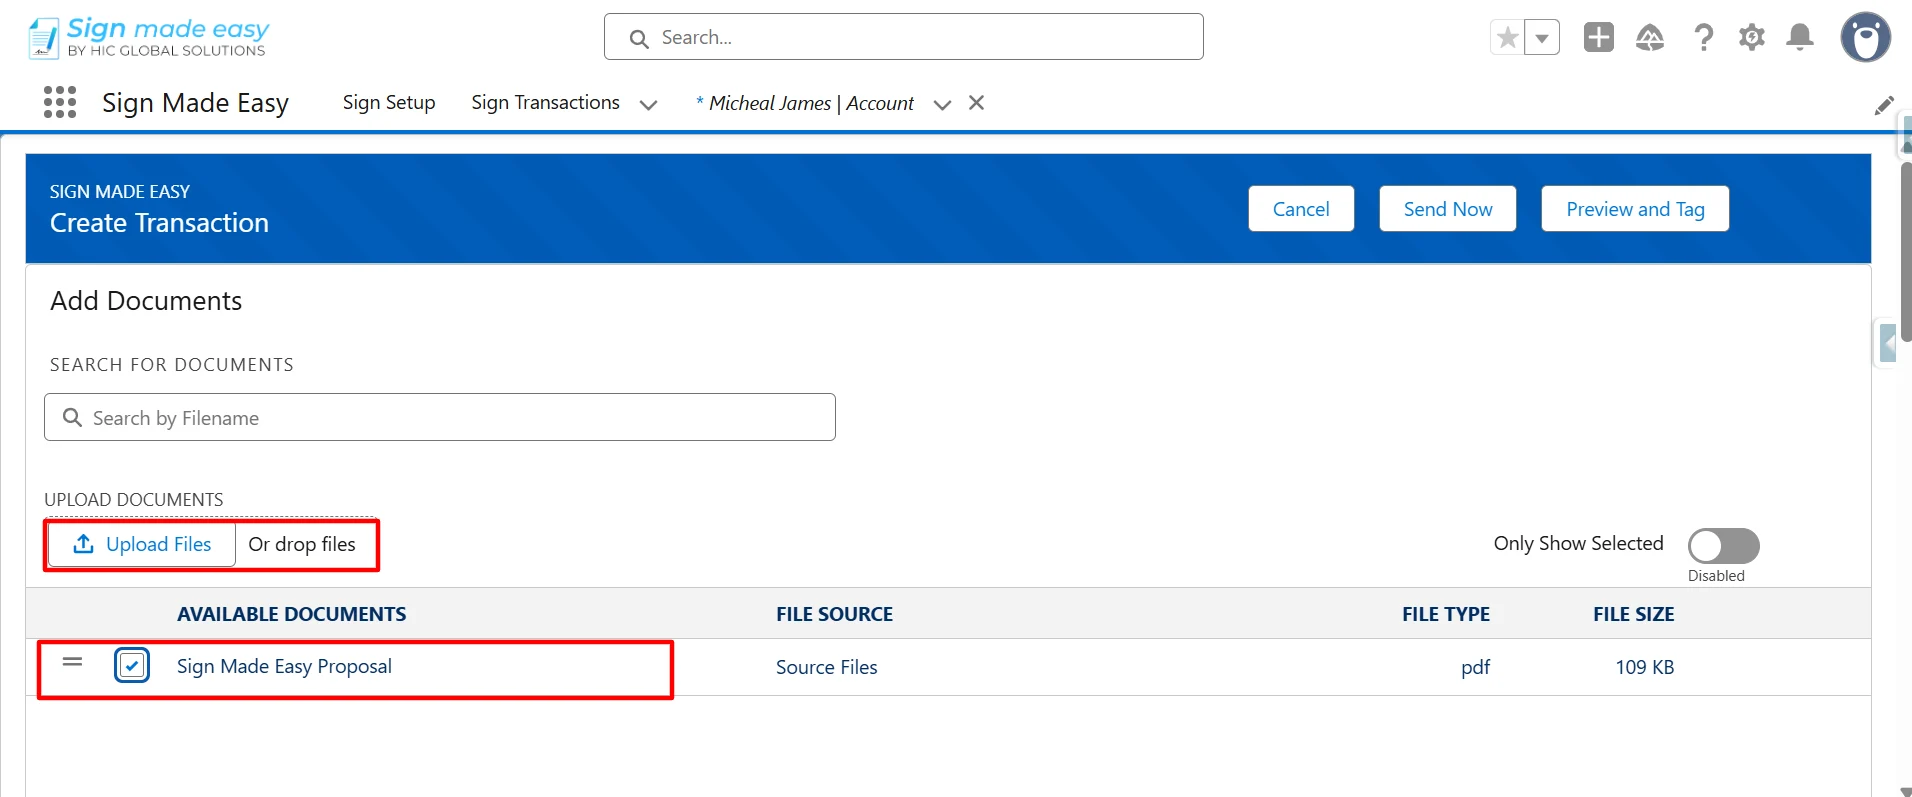Viewport: 1912px width, 797px height.
Task: Open the global actions plus icon
Action: click(1599, 37)
